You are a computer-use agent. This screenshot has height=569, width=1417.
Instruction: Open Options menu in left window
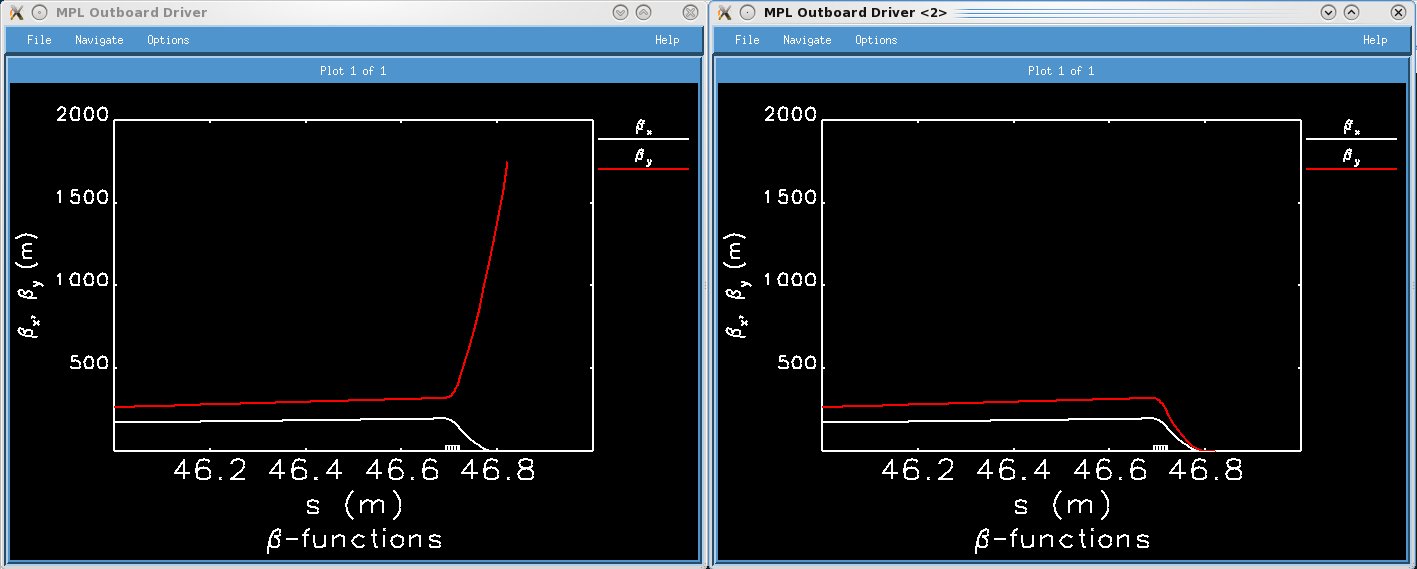[x=168, y=40]
